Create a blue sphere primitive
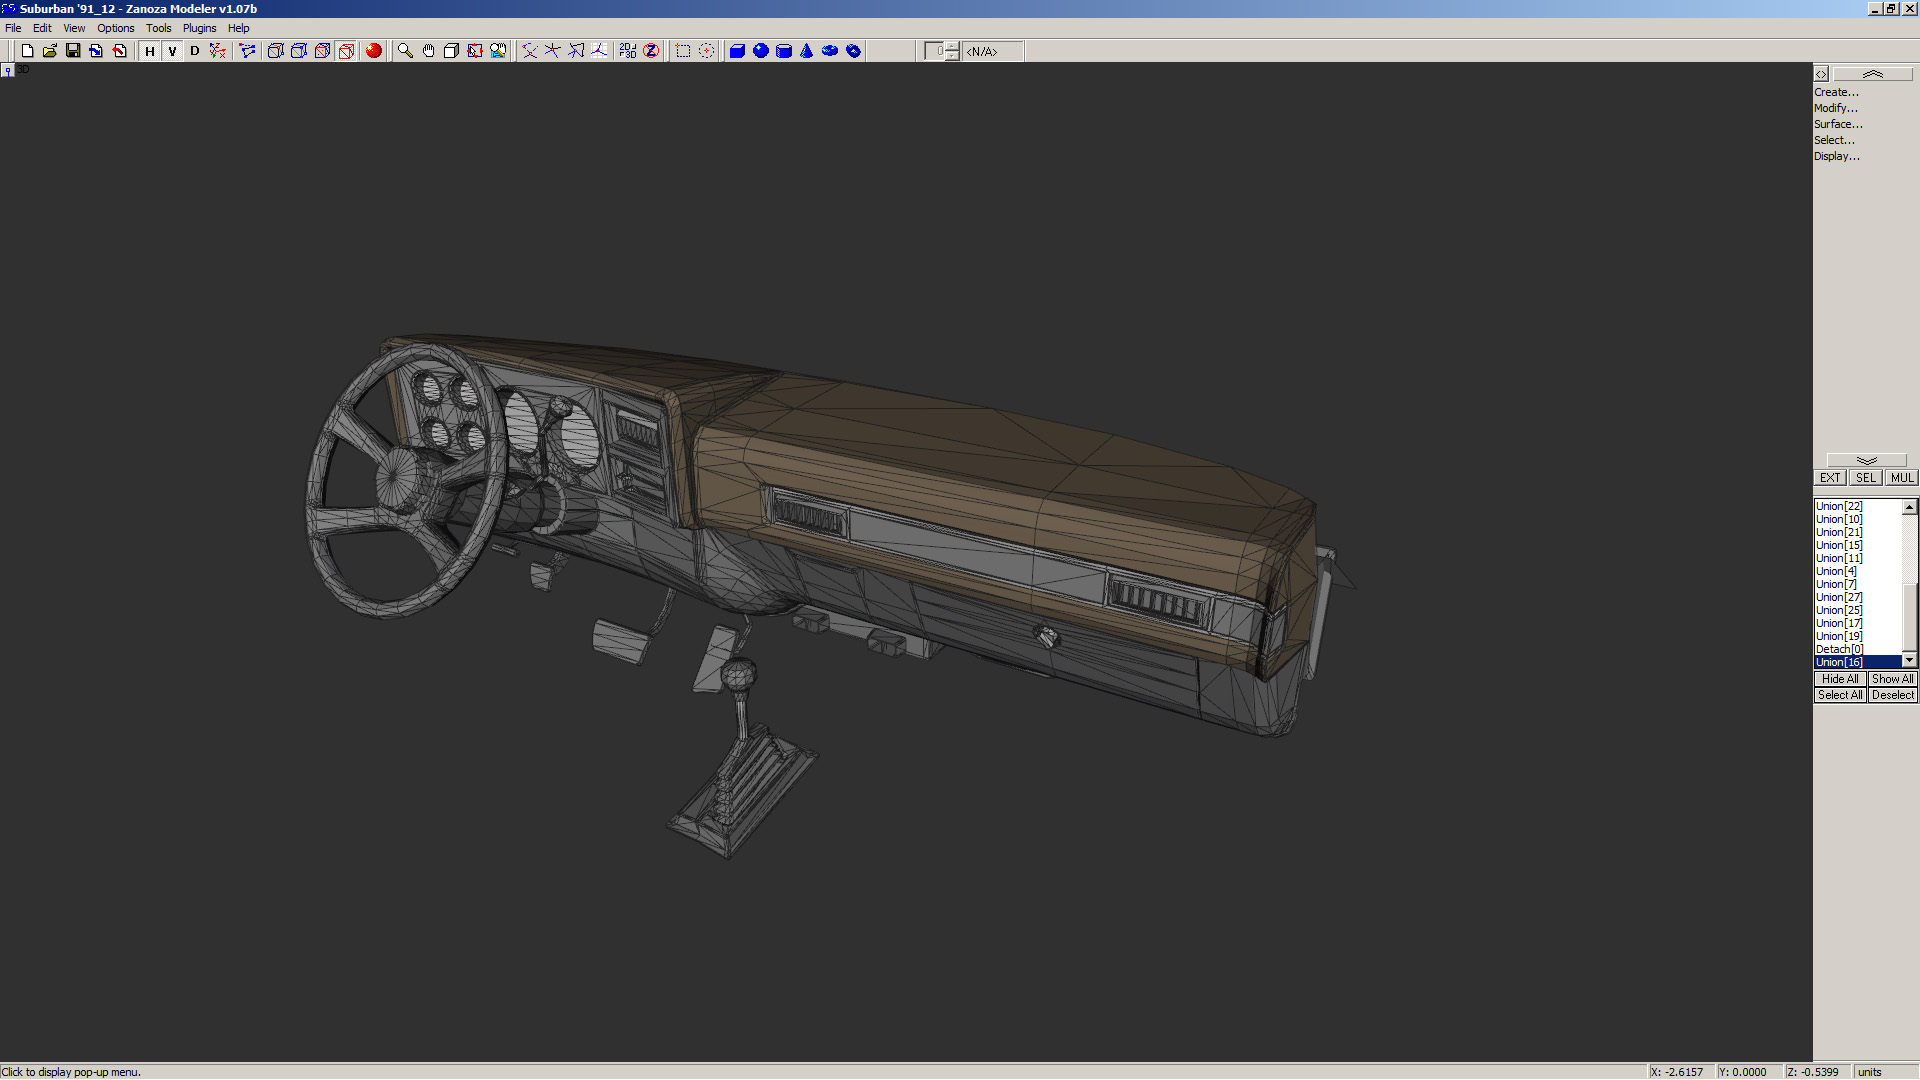 [761, 51]
